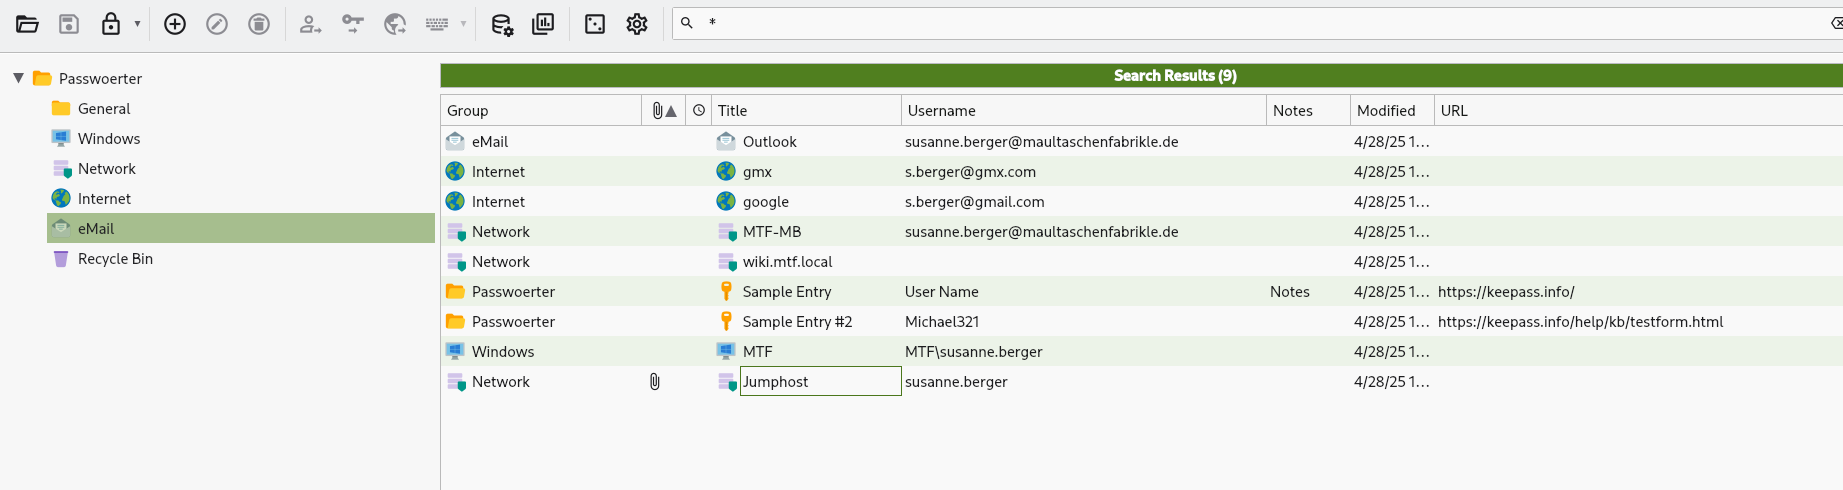Click the search magnifier icon
The height and width of the screenshot is (490, 1843).
[687, 23]
